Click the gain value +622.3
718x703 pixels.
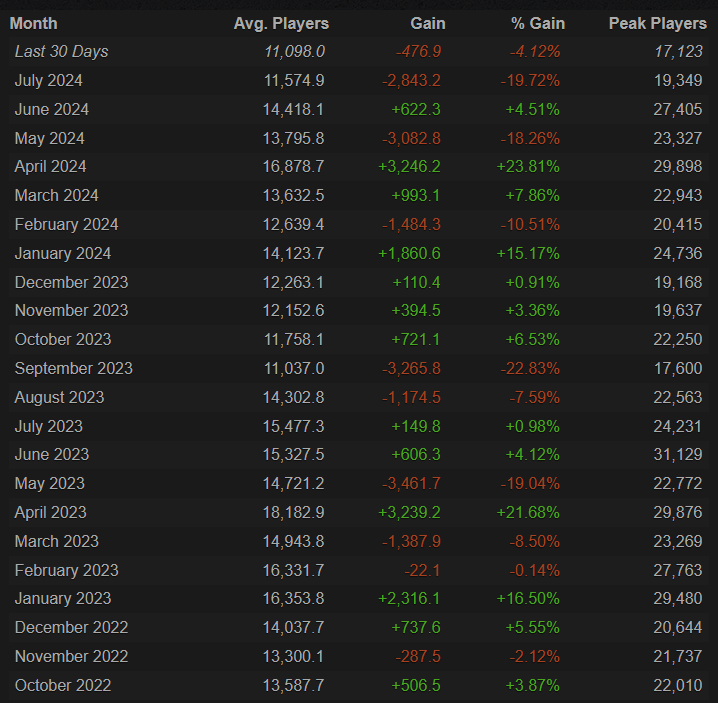(416, 109)
